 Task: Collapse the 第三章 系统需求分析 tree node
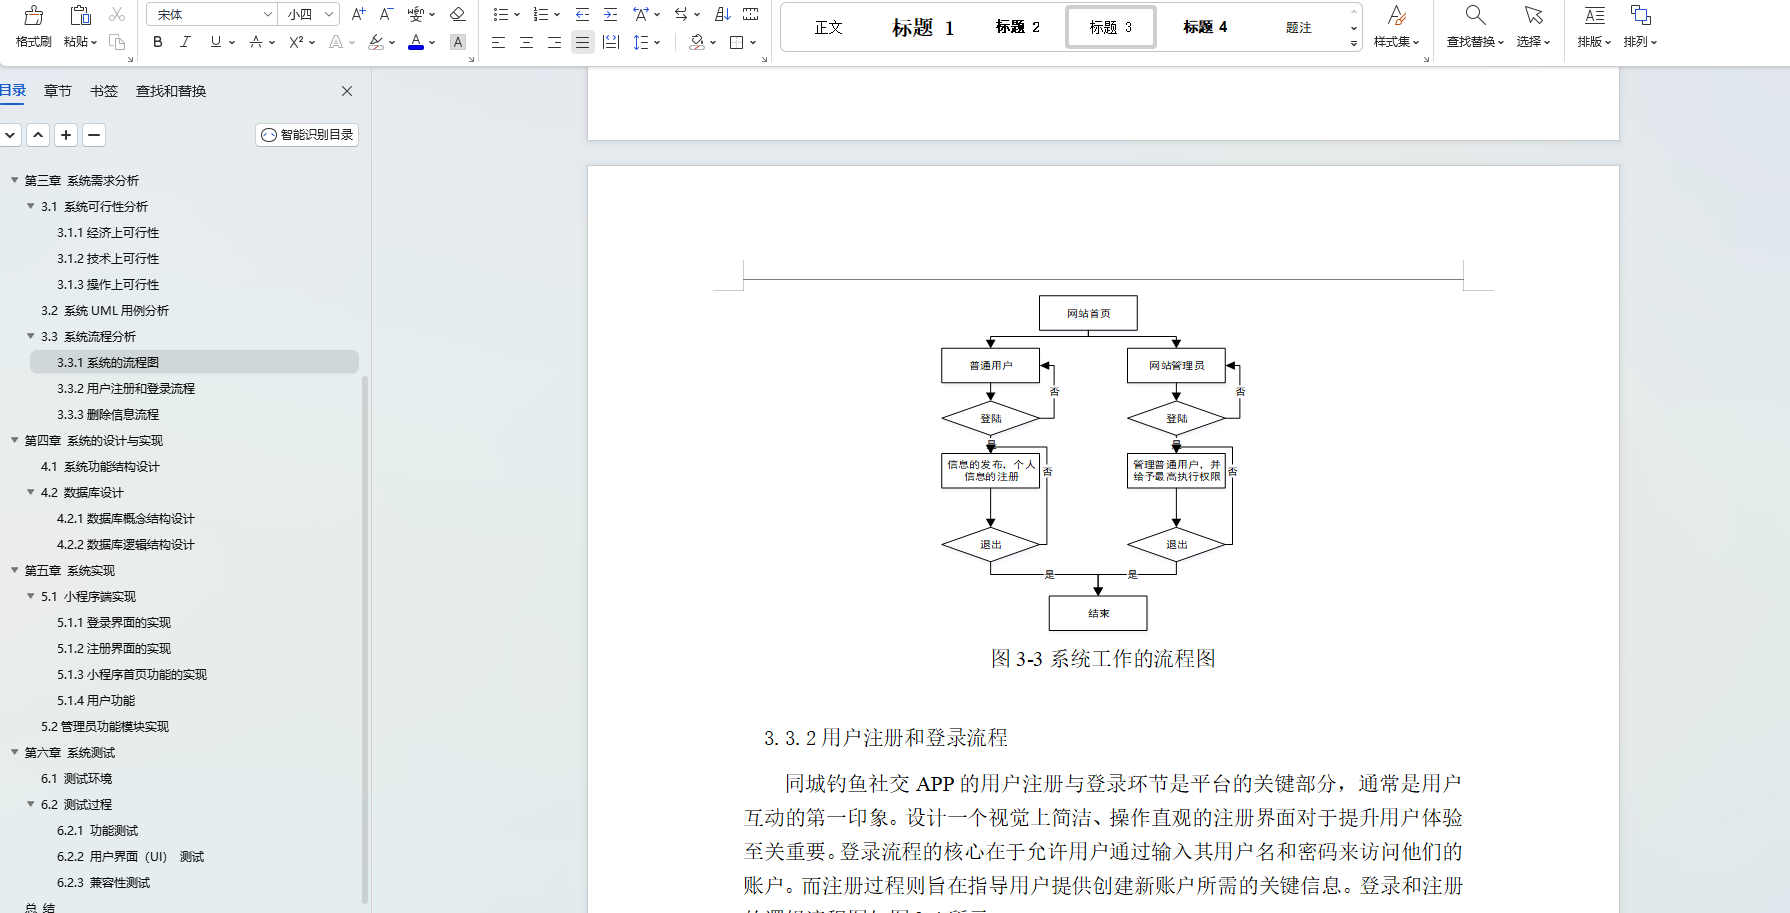(x=14, y=180)
